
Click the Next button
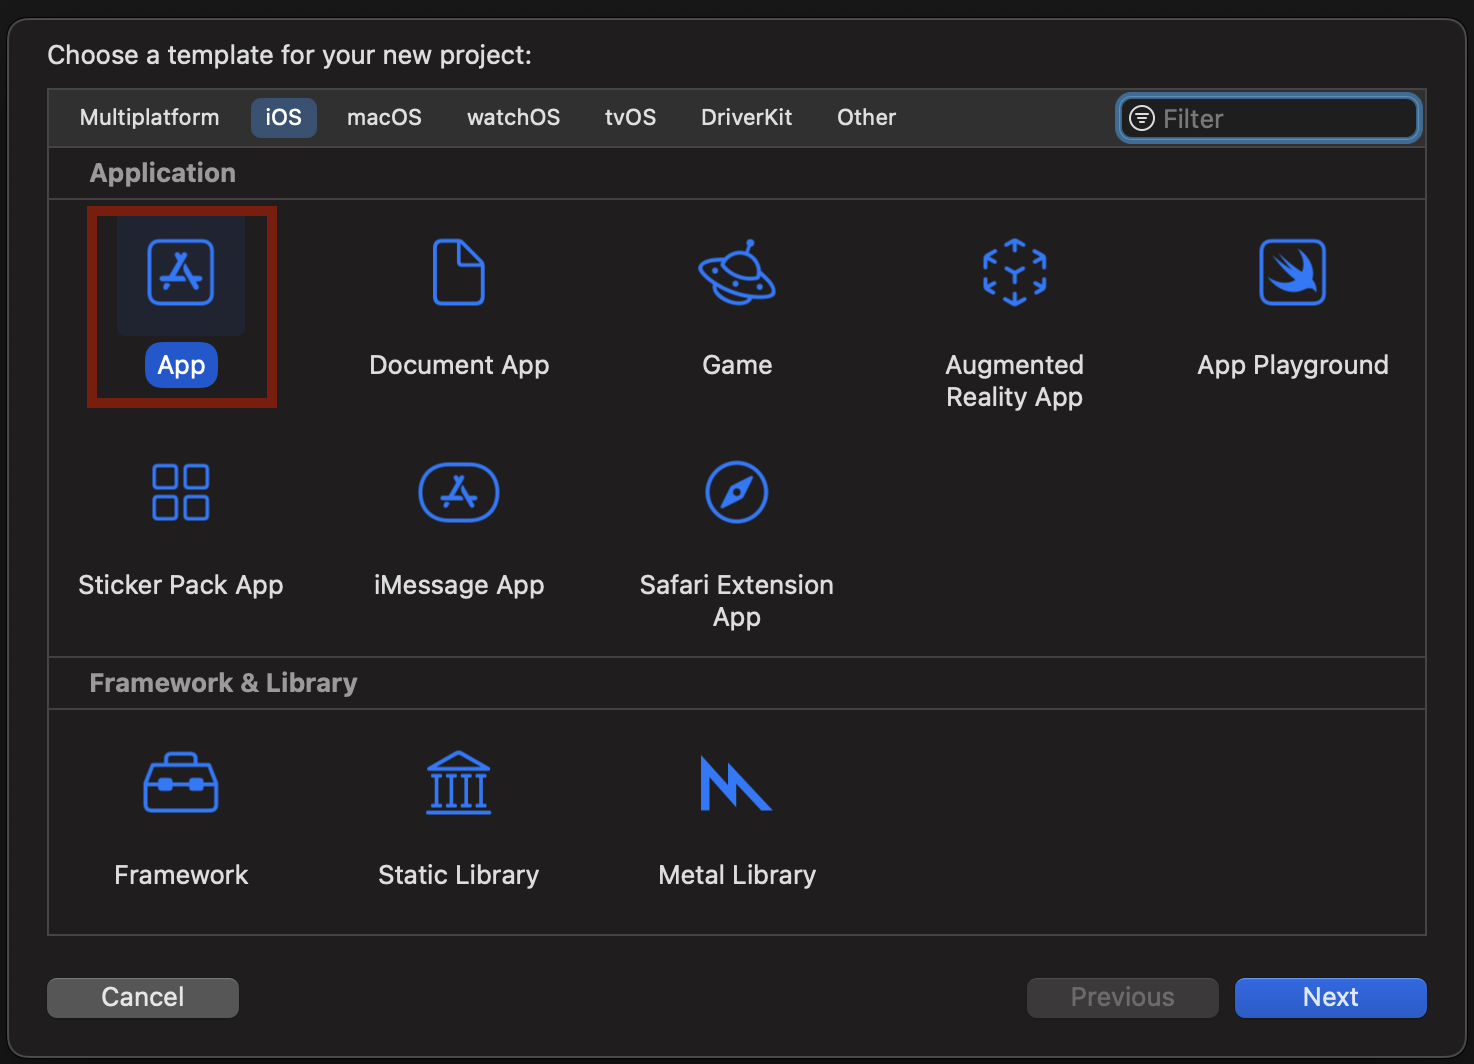(1331, 998)
